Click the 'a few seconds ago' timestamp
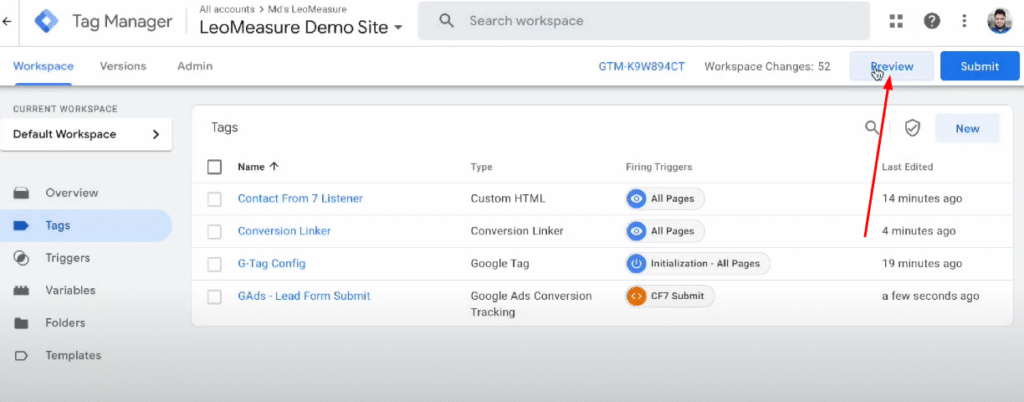This screenshot has width=1024, height=402. point(931,296)
